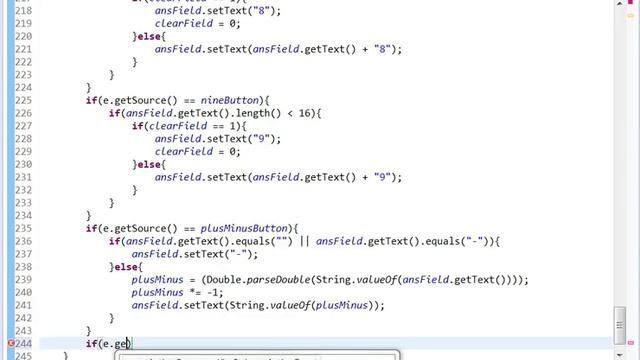
Task: Click 'clearField = 0;' on line 229
Action: click(x=198, y=152)
